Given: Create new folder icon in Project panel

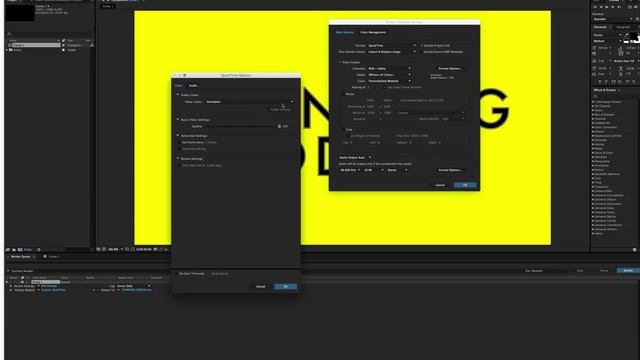Looking at the screenshot, I should point(14,249).
